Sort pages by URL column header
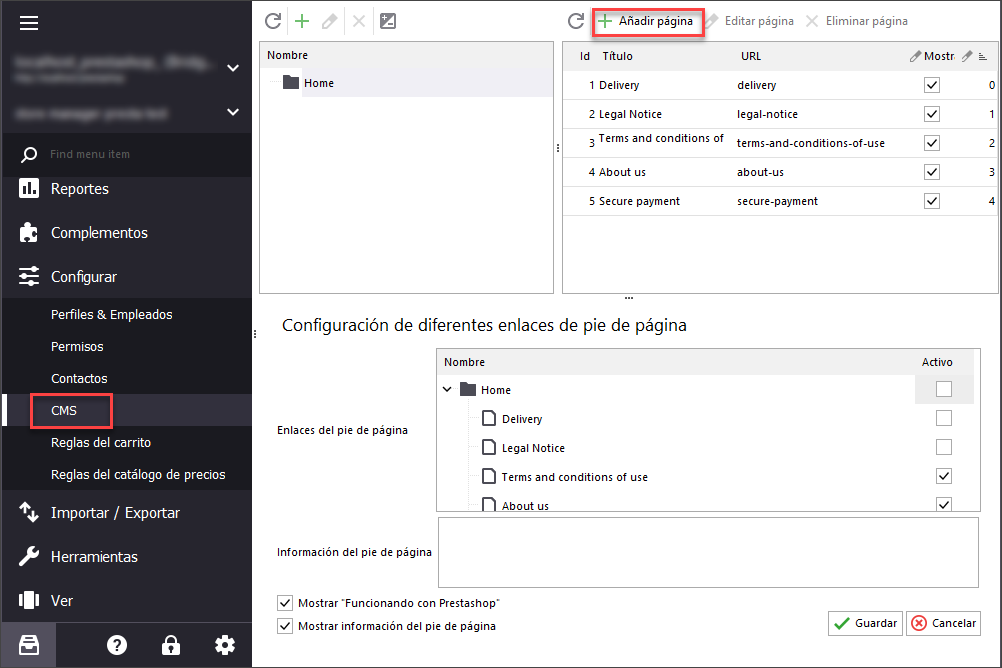Screen dimensions: 1002x668 [751, 56]
